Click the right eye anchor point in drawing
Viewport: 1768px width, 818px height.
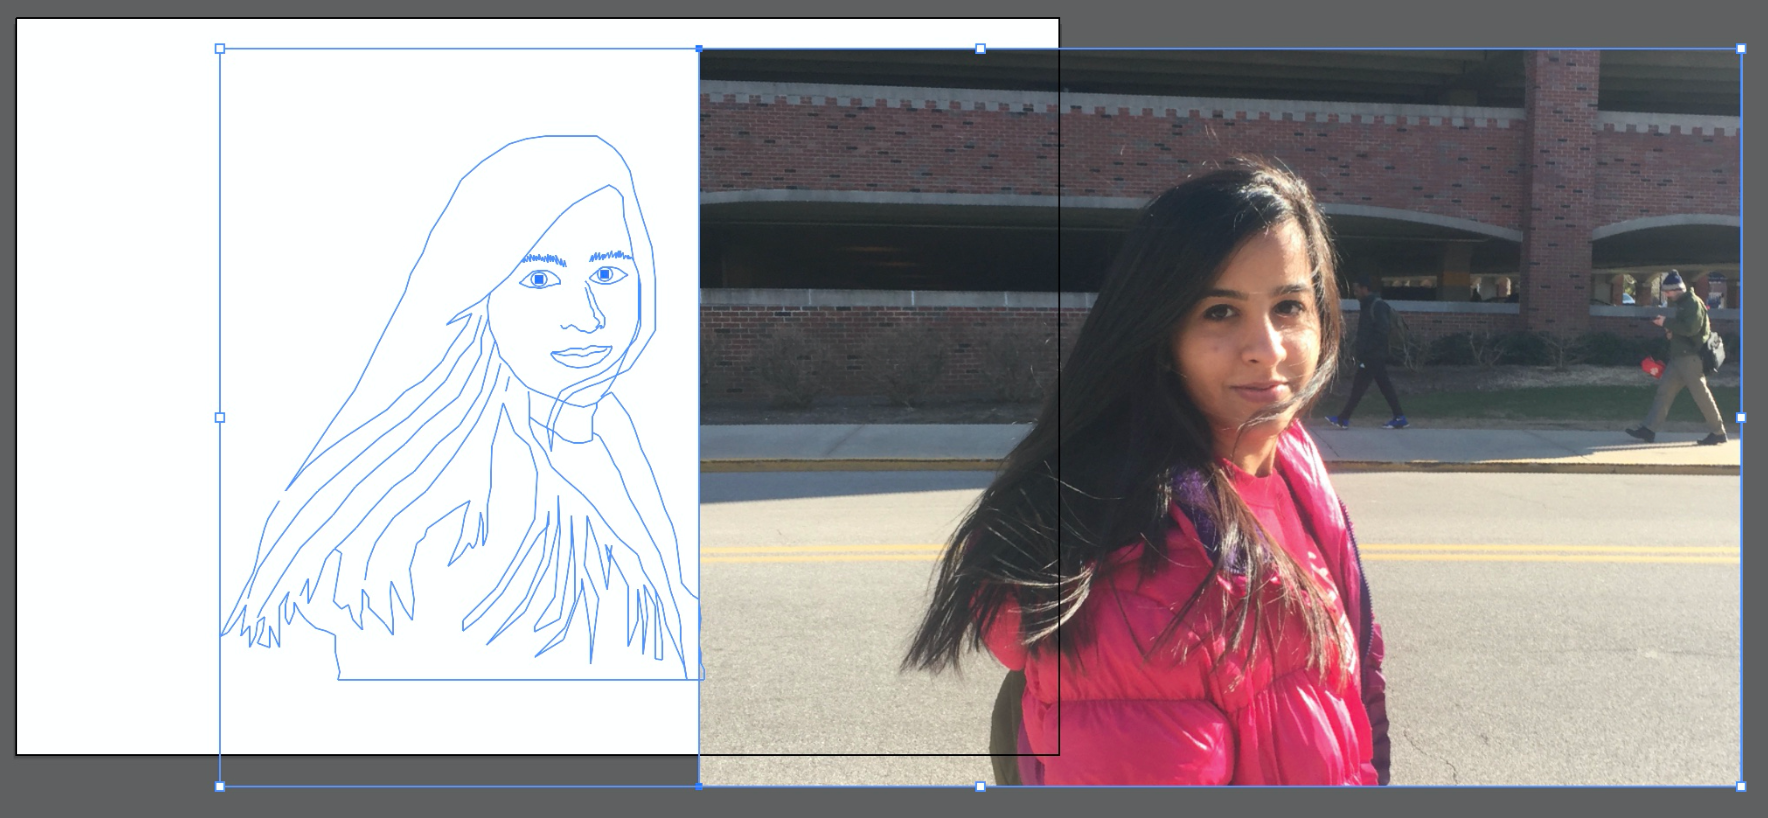pyautogui.click(x=606, y=274)
